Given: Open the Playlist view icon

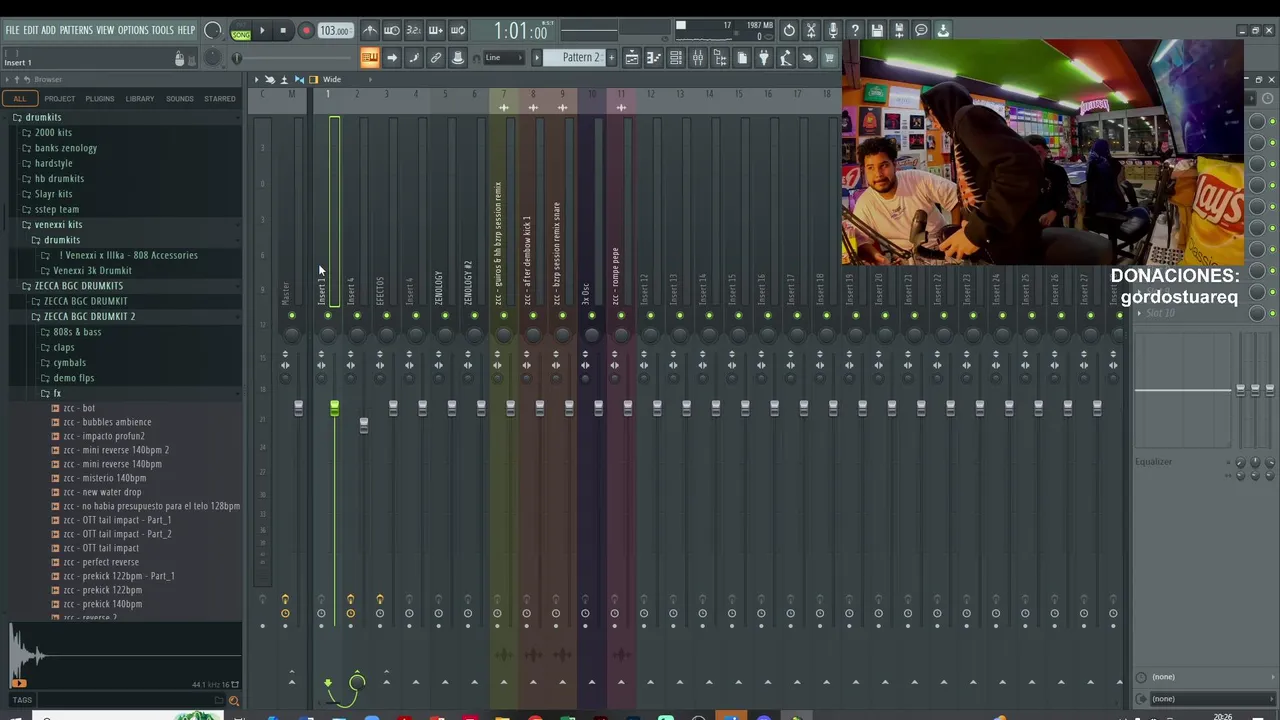Looking at the screenshot, I should [x=632, y=58].
